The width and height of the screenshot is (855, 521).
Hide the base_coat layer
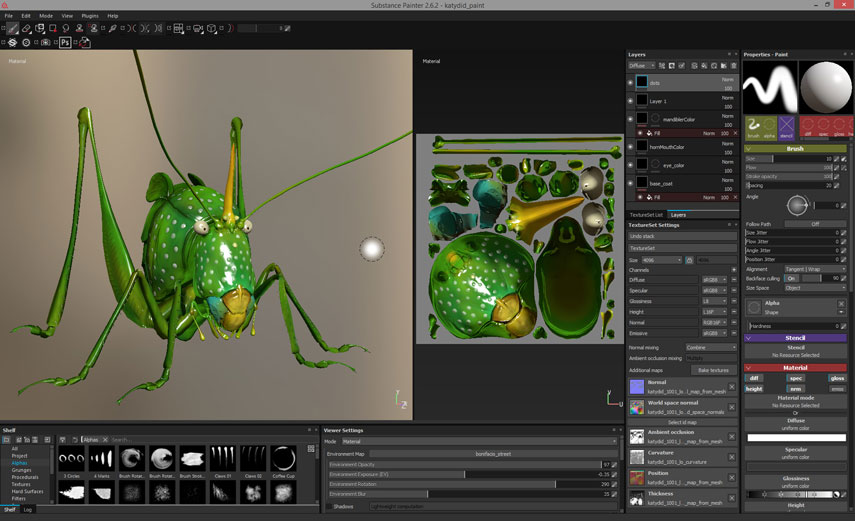630,183
